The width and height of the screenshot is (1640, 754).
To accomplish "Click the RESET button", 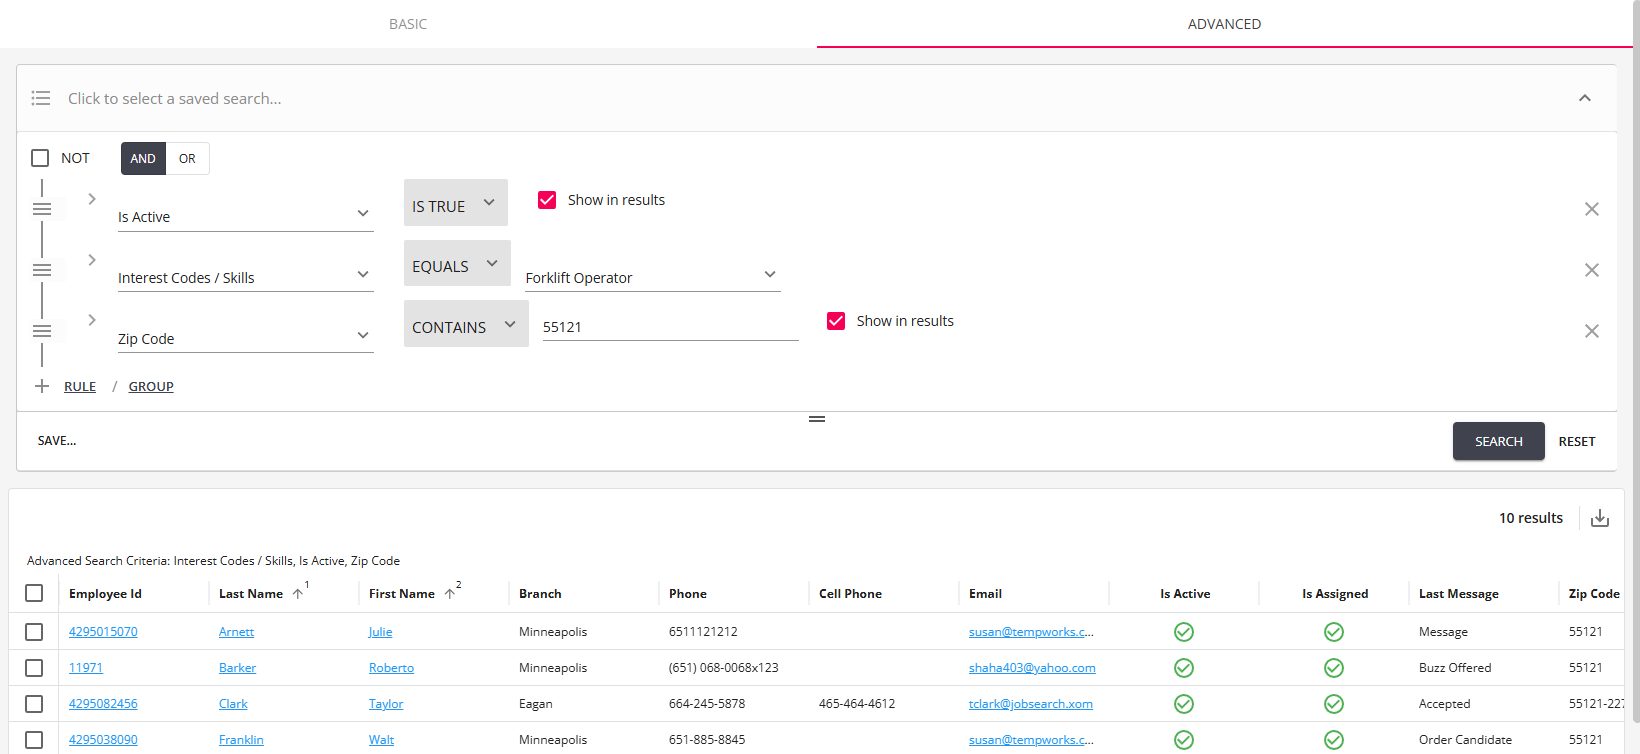I will (x=1577, y=441).
